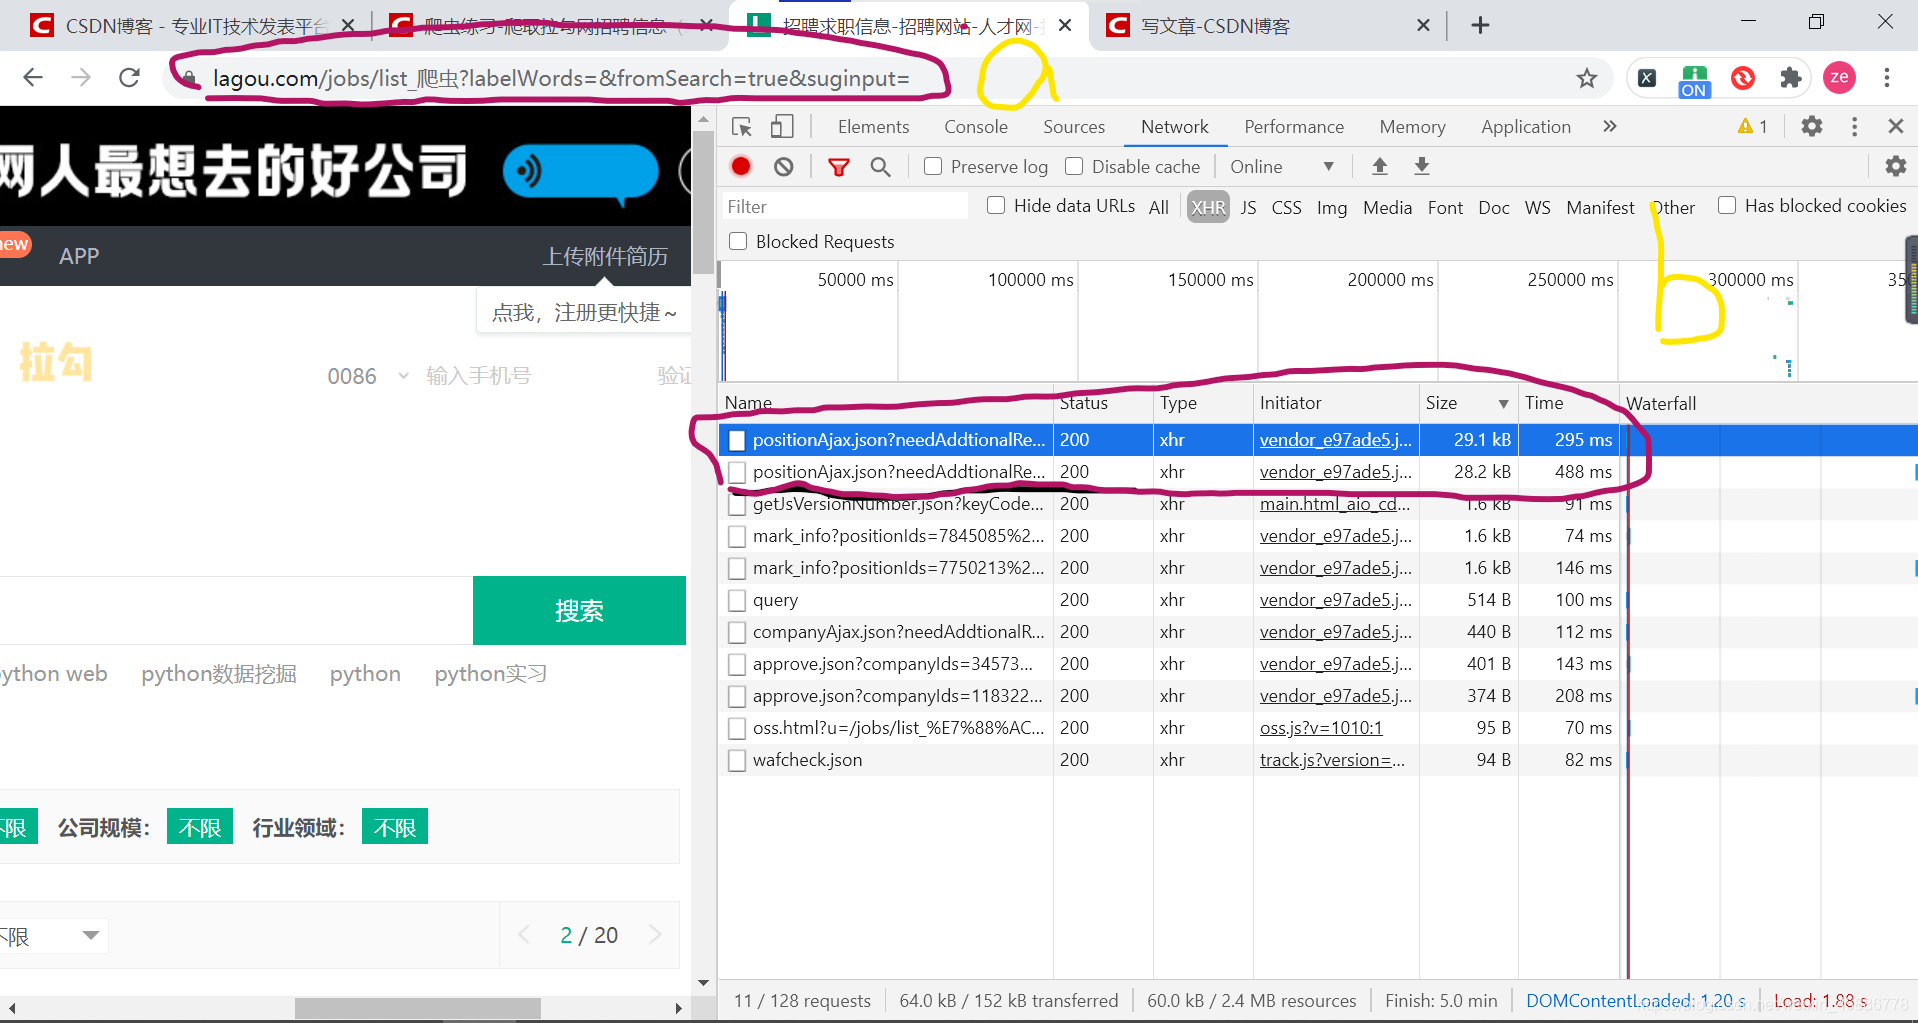Screen dimensions: 1918x1023
Task: Open the Extensions puzzle icon
Action: [1791, 78]
